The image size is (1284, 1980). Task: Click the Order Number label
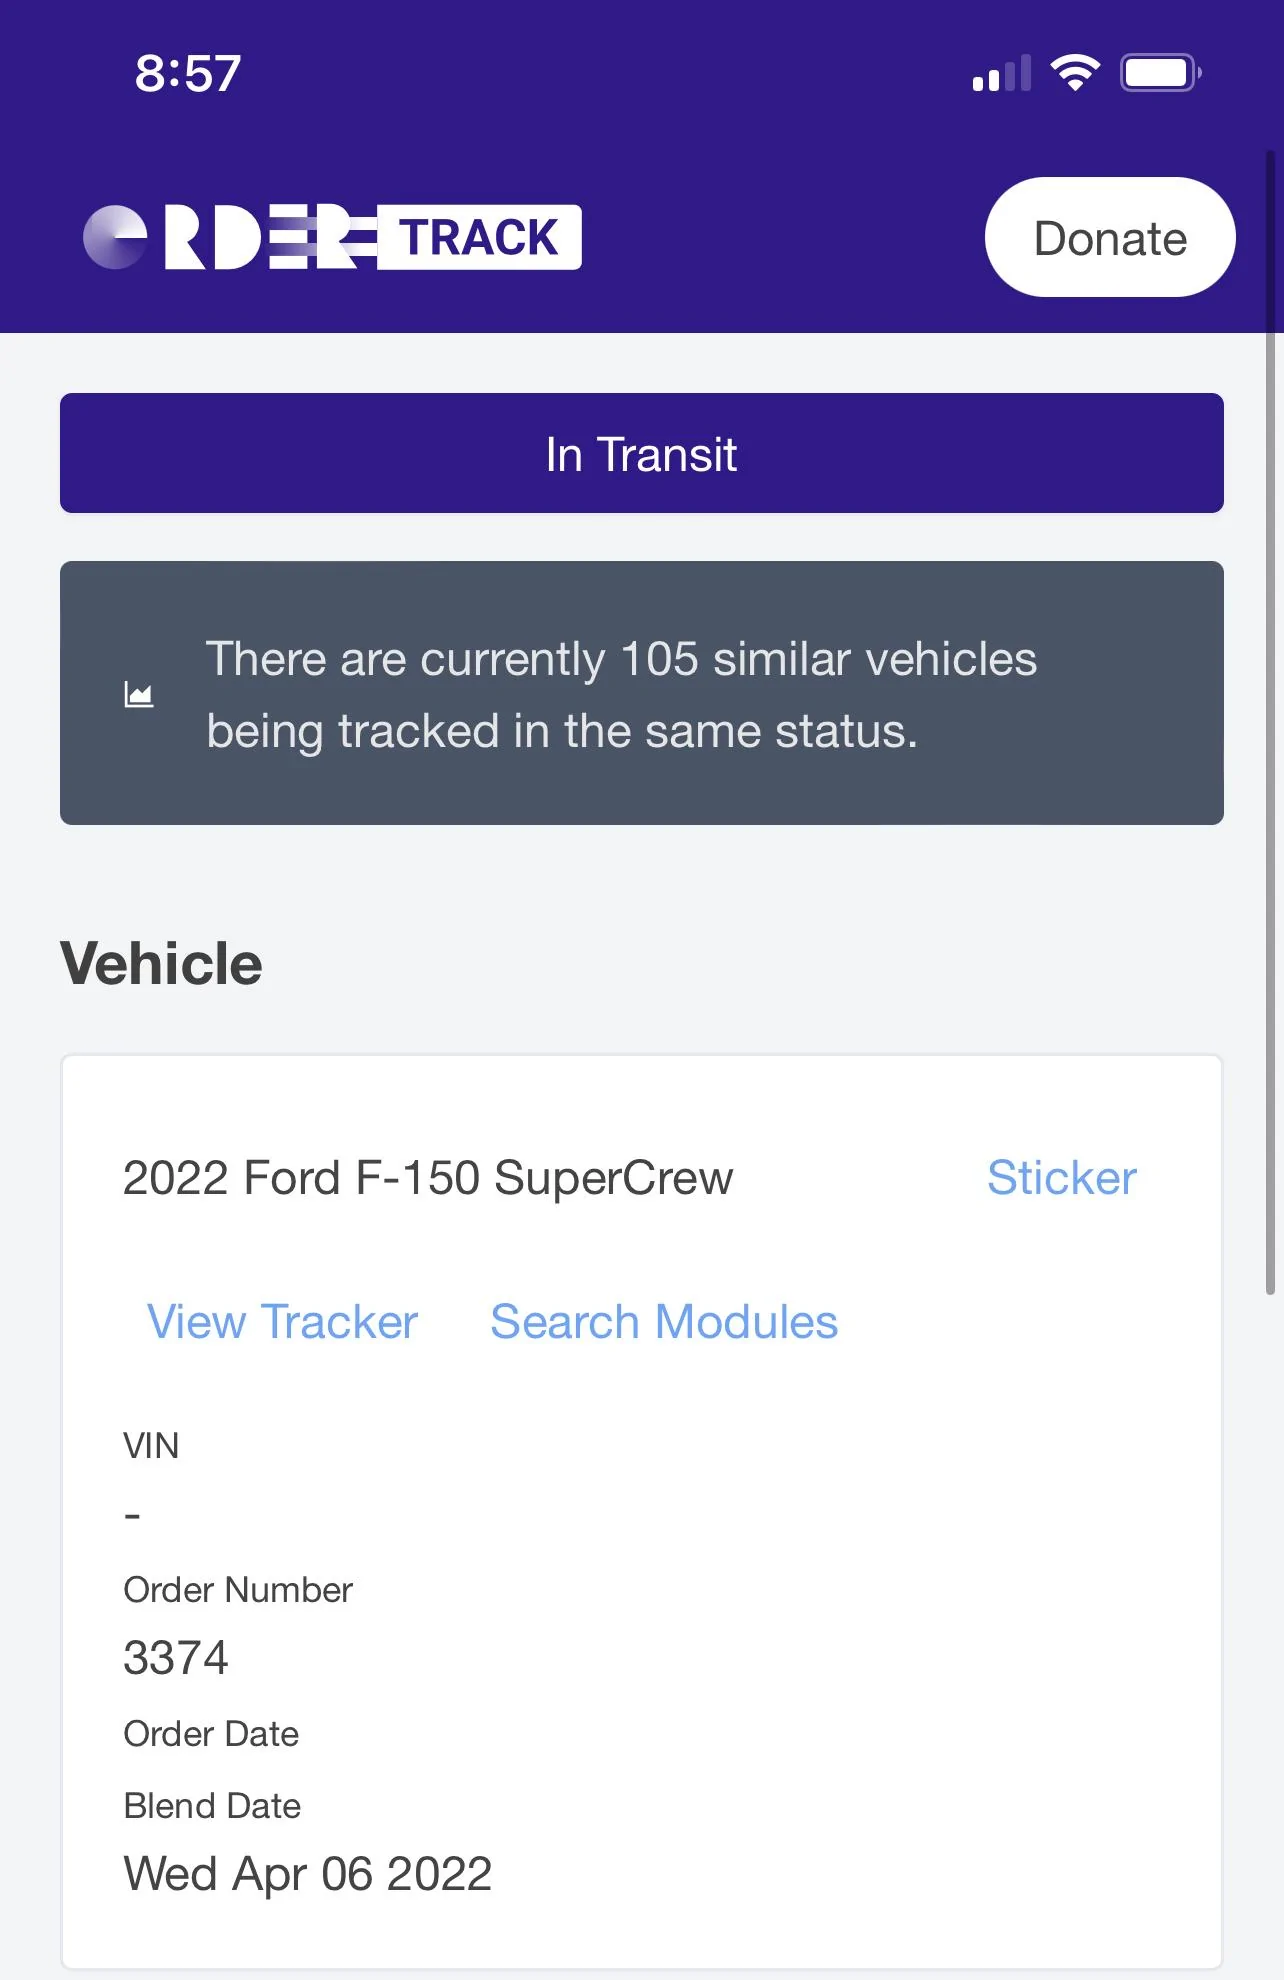click(238, 1590)
